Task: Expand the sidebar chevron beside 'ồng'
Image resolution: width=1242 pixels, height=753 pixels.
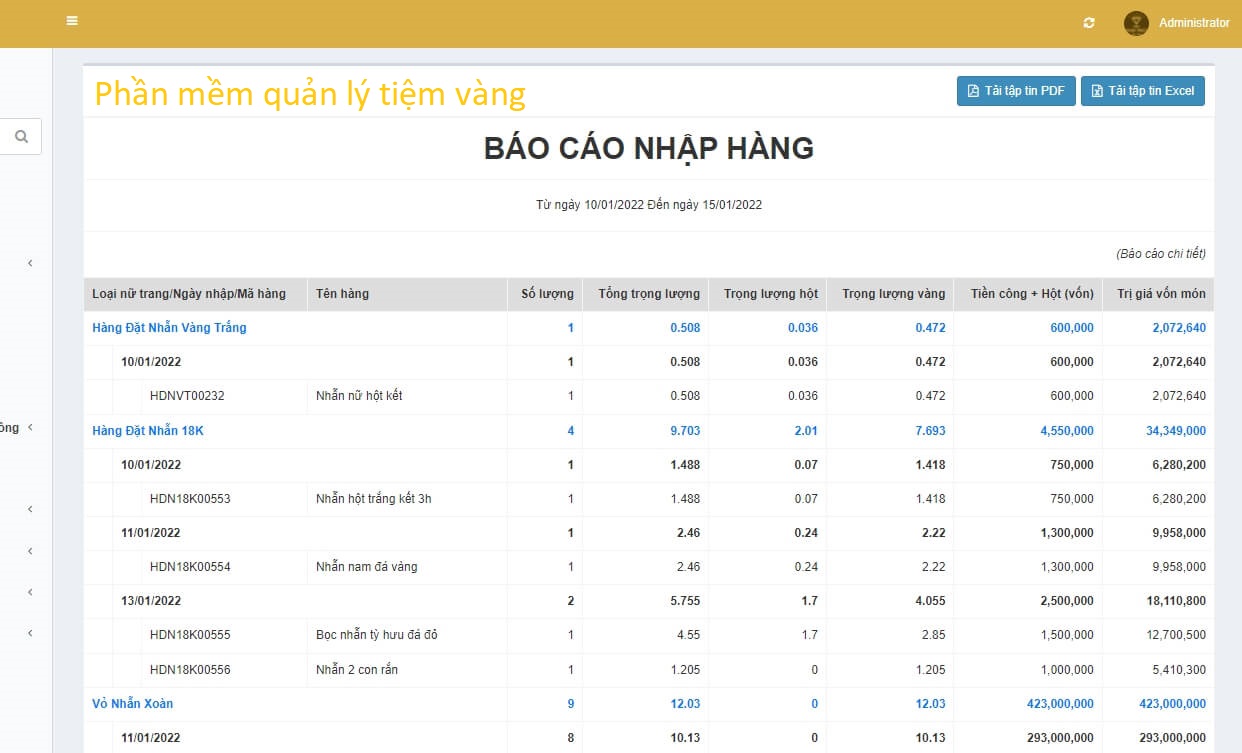Action: (30, 427)
